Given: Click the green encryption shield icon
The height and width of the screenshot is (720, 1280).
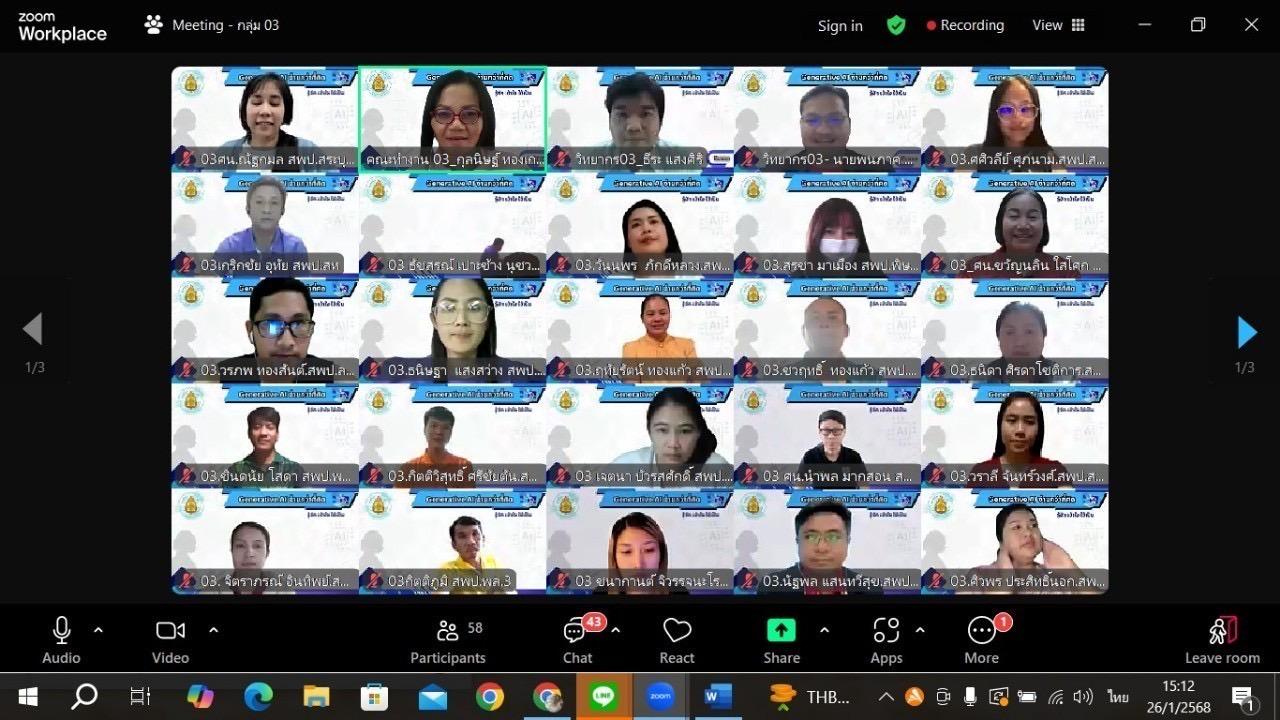Looking at the screenshot, I should coord(896,25).
